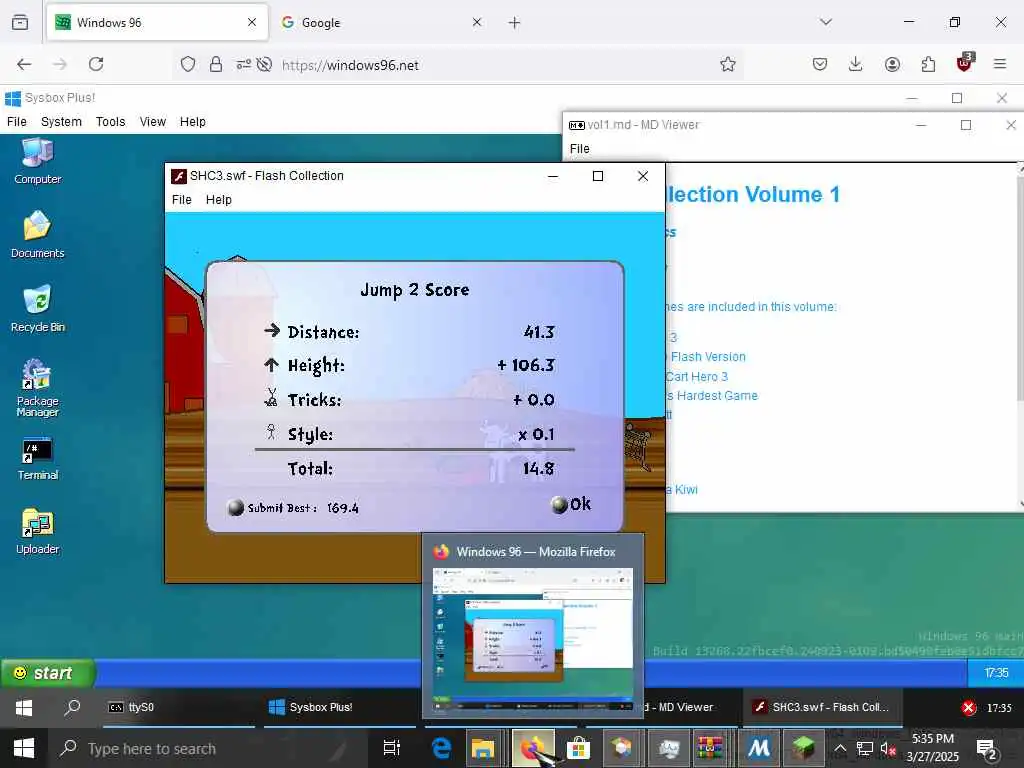
Task: Expand the list all tabs dropdown
Action: click(825, 22)
